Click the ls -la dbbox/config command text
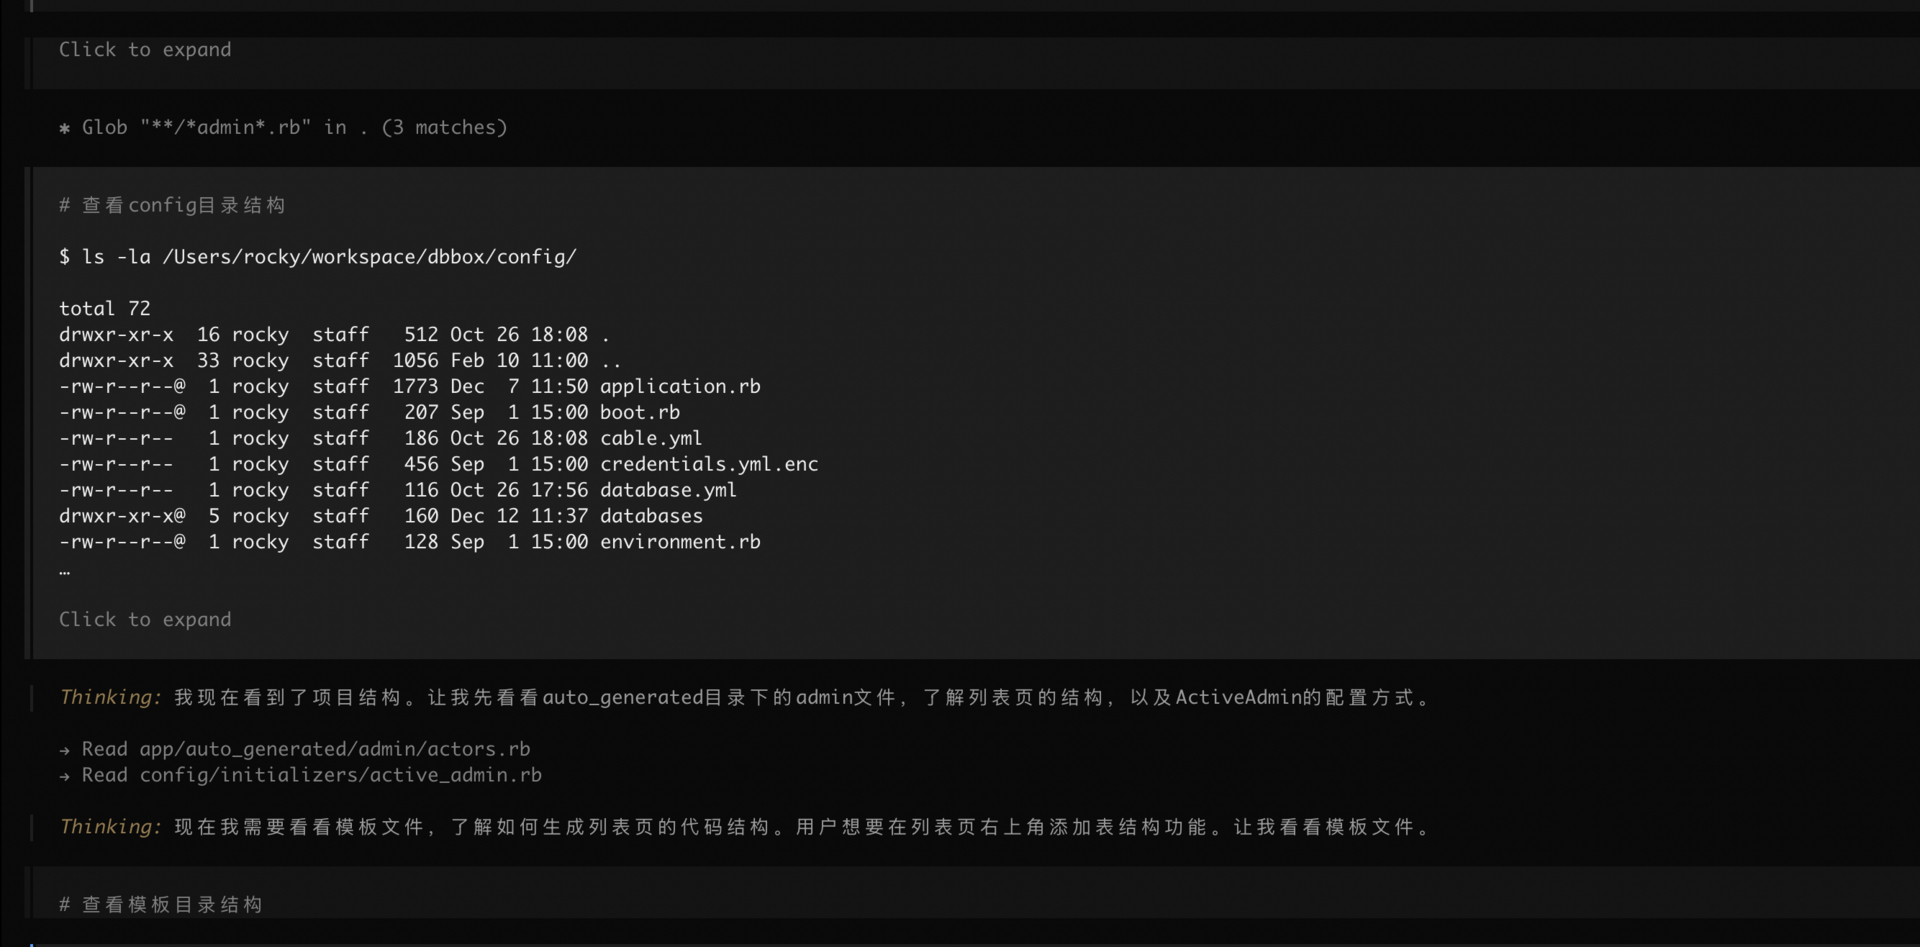The height and width of the screenshot is (947, 1920). (328, 258)
